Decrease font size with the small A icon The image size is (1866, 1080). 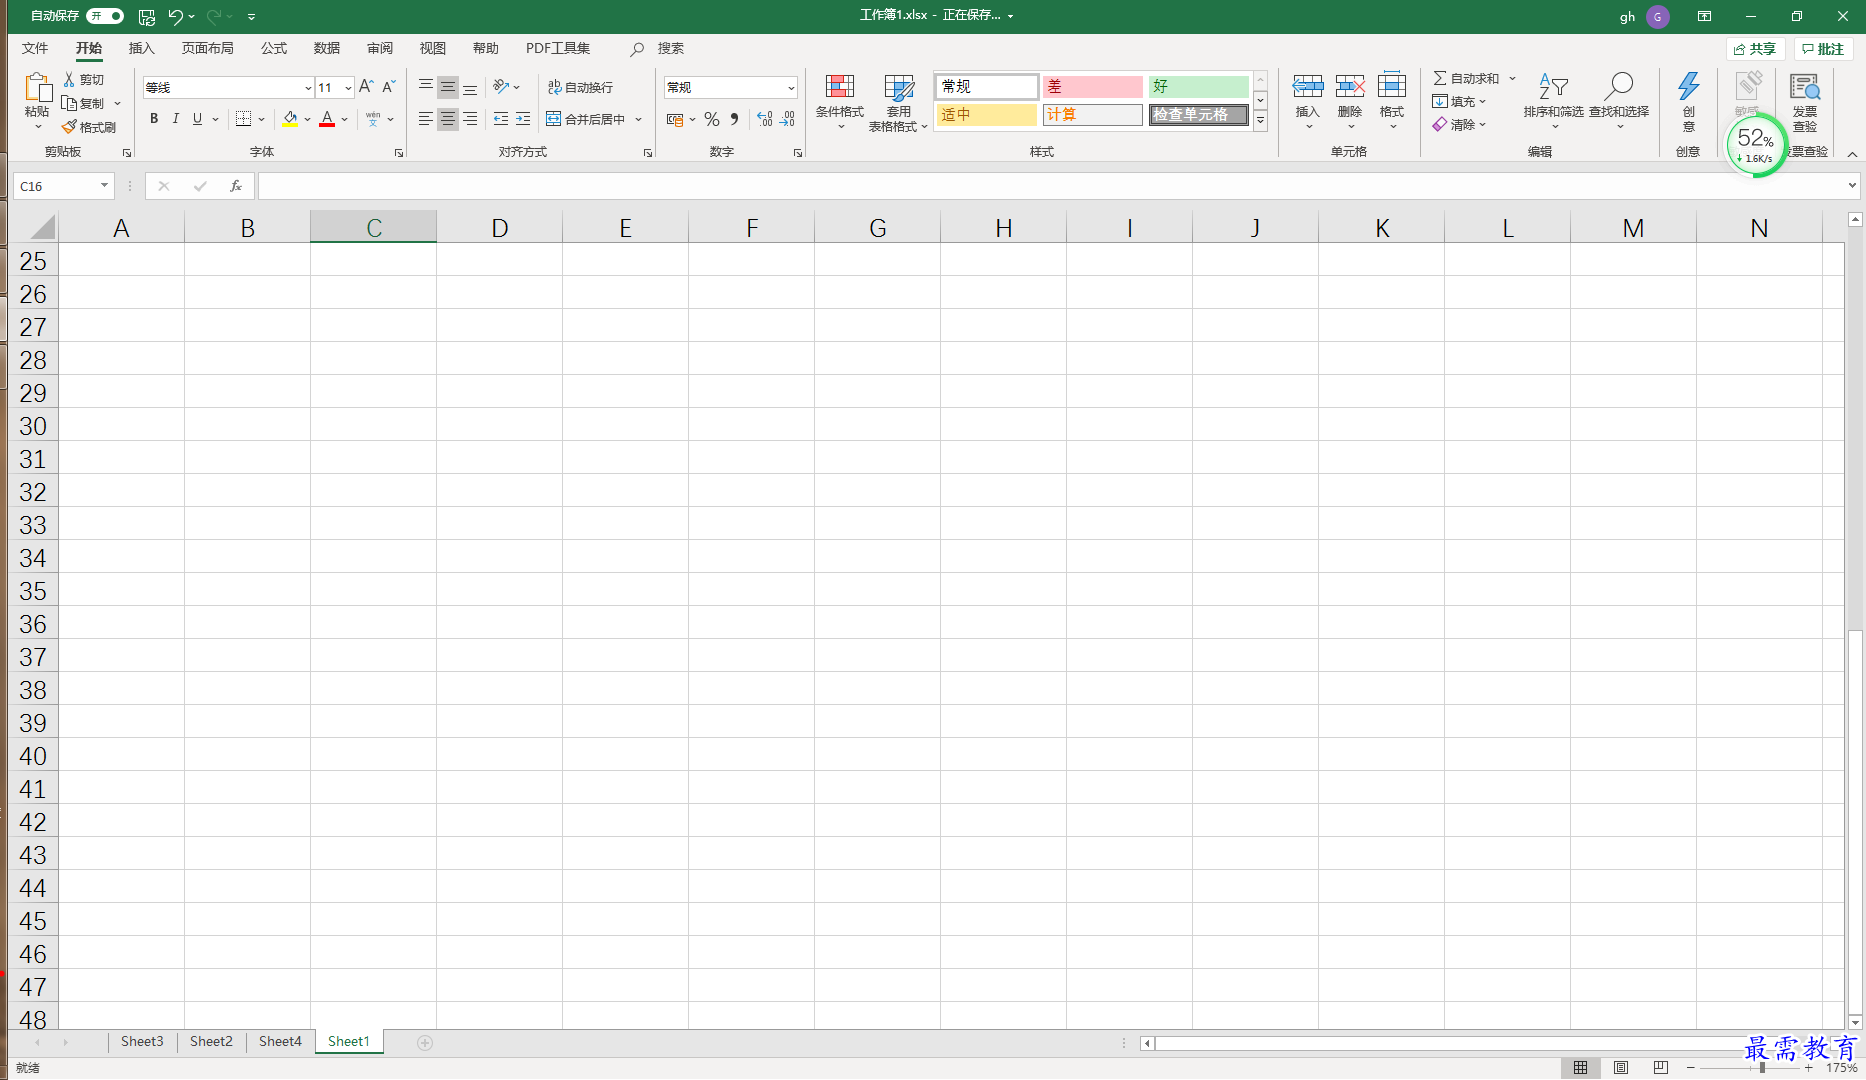click(388, 87)
